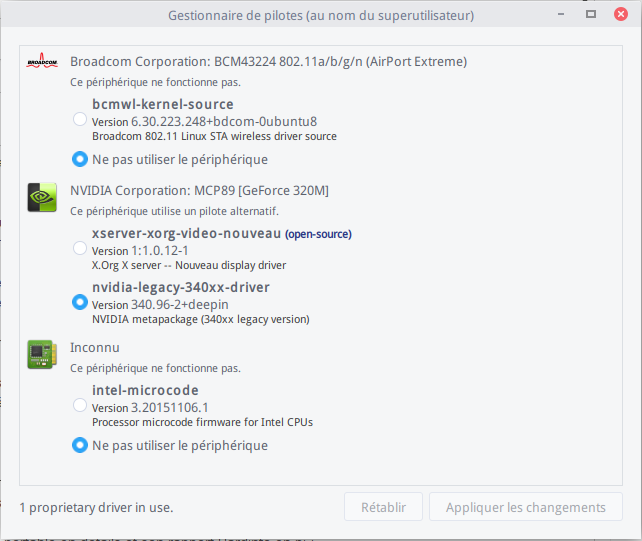Click X.Org X server Nouveau display driver text
The height and width of the screenshot is (541, 642).
click(x=189, y=265)
